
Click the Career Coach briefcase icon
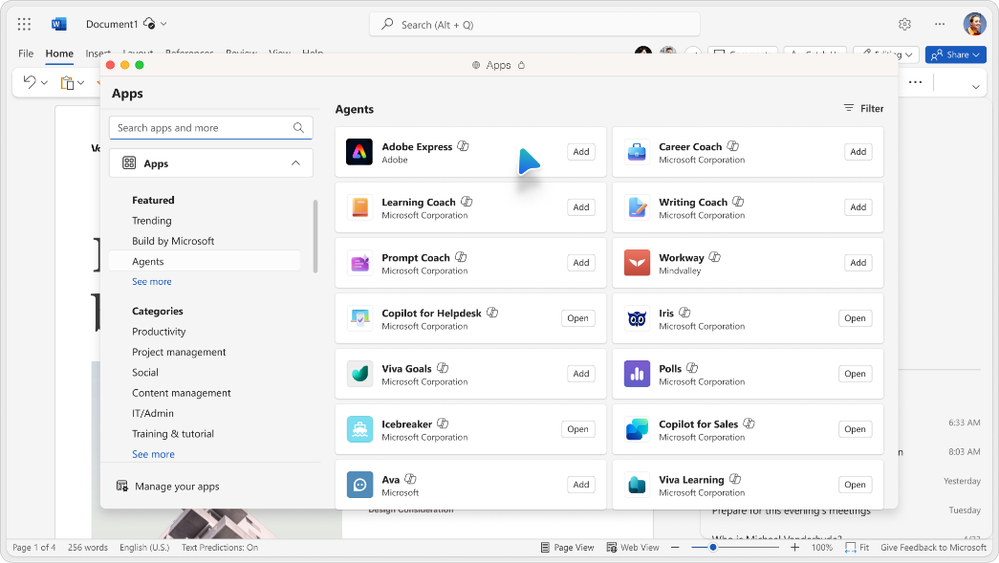click(636, 152)
